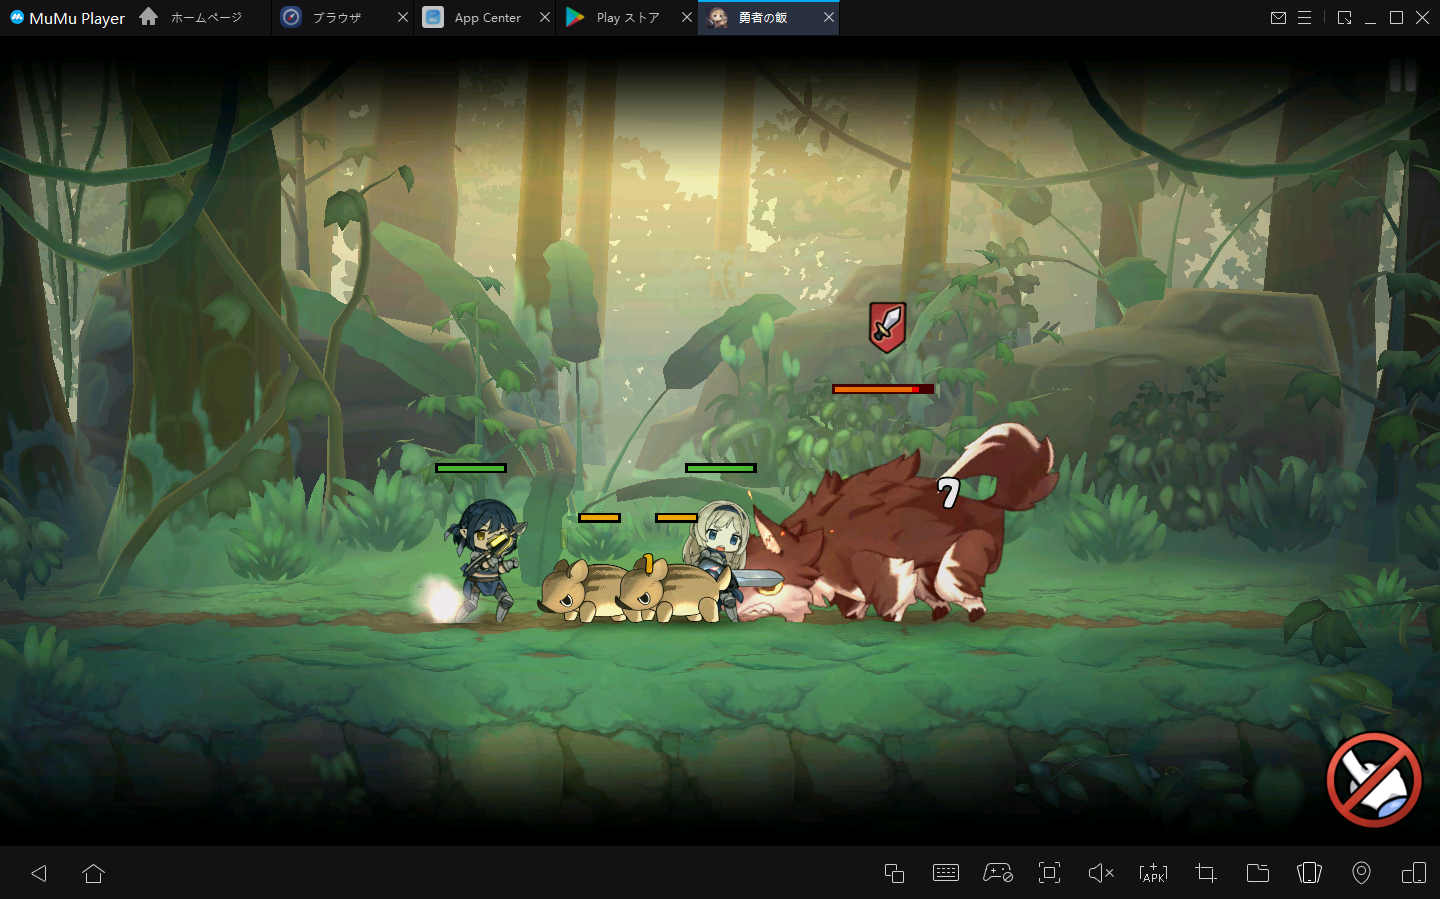
Task: Open the keyboard mapping icon
Action: 946,873
